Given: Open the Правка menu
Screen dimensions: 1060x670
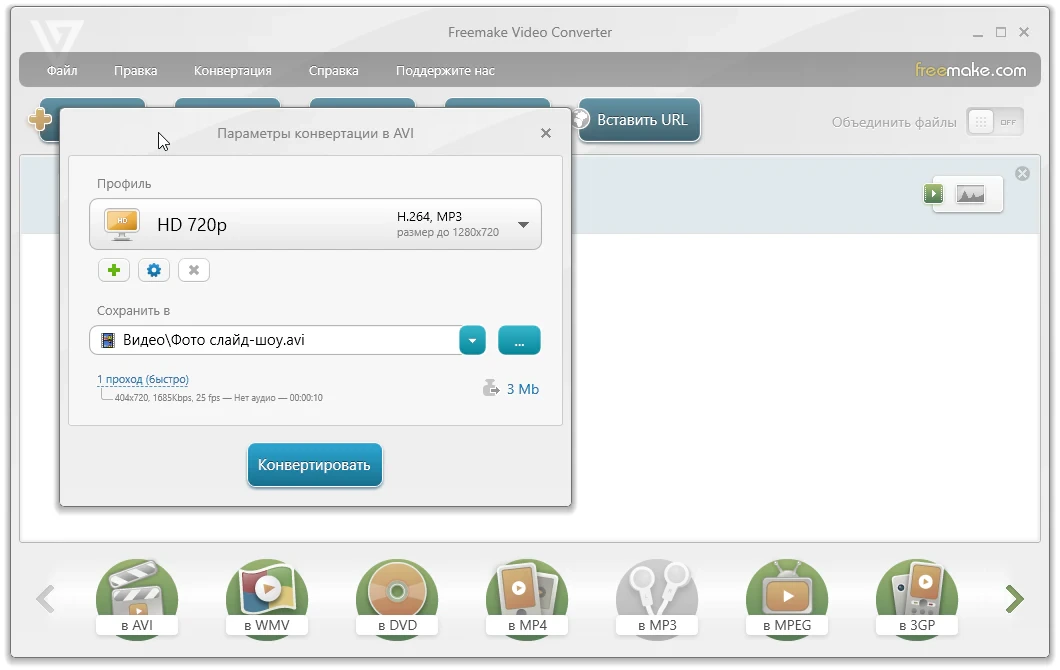Looking at the screenshot, I should pyautogui.click(x=135, y=70).
